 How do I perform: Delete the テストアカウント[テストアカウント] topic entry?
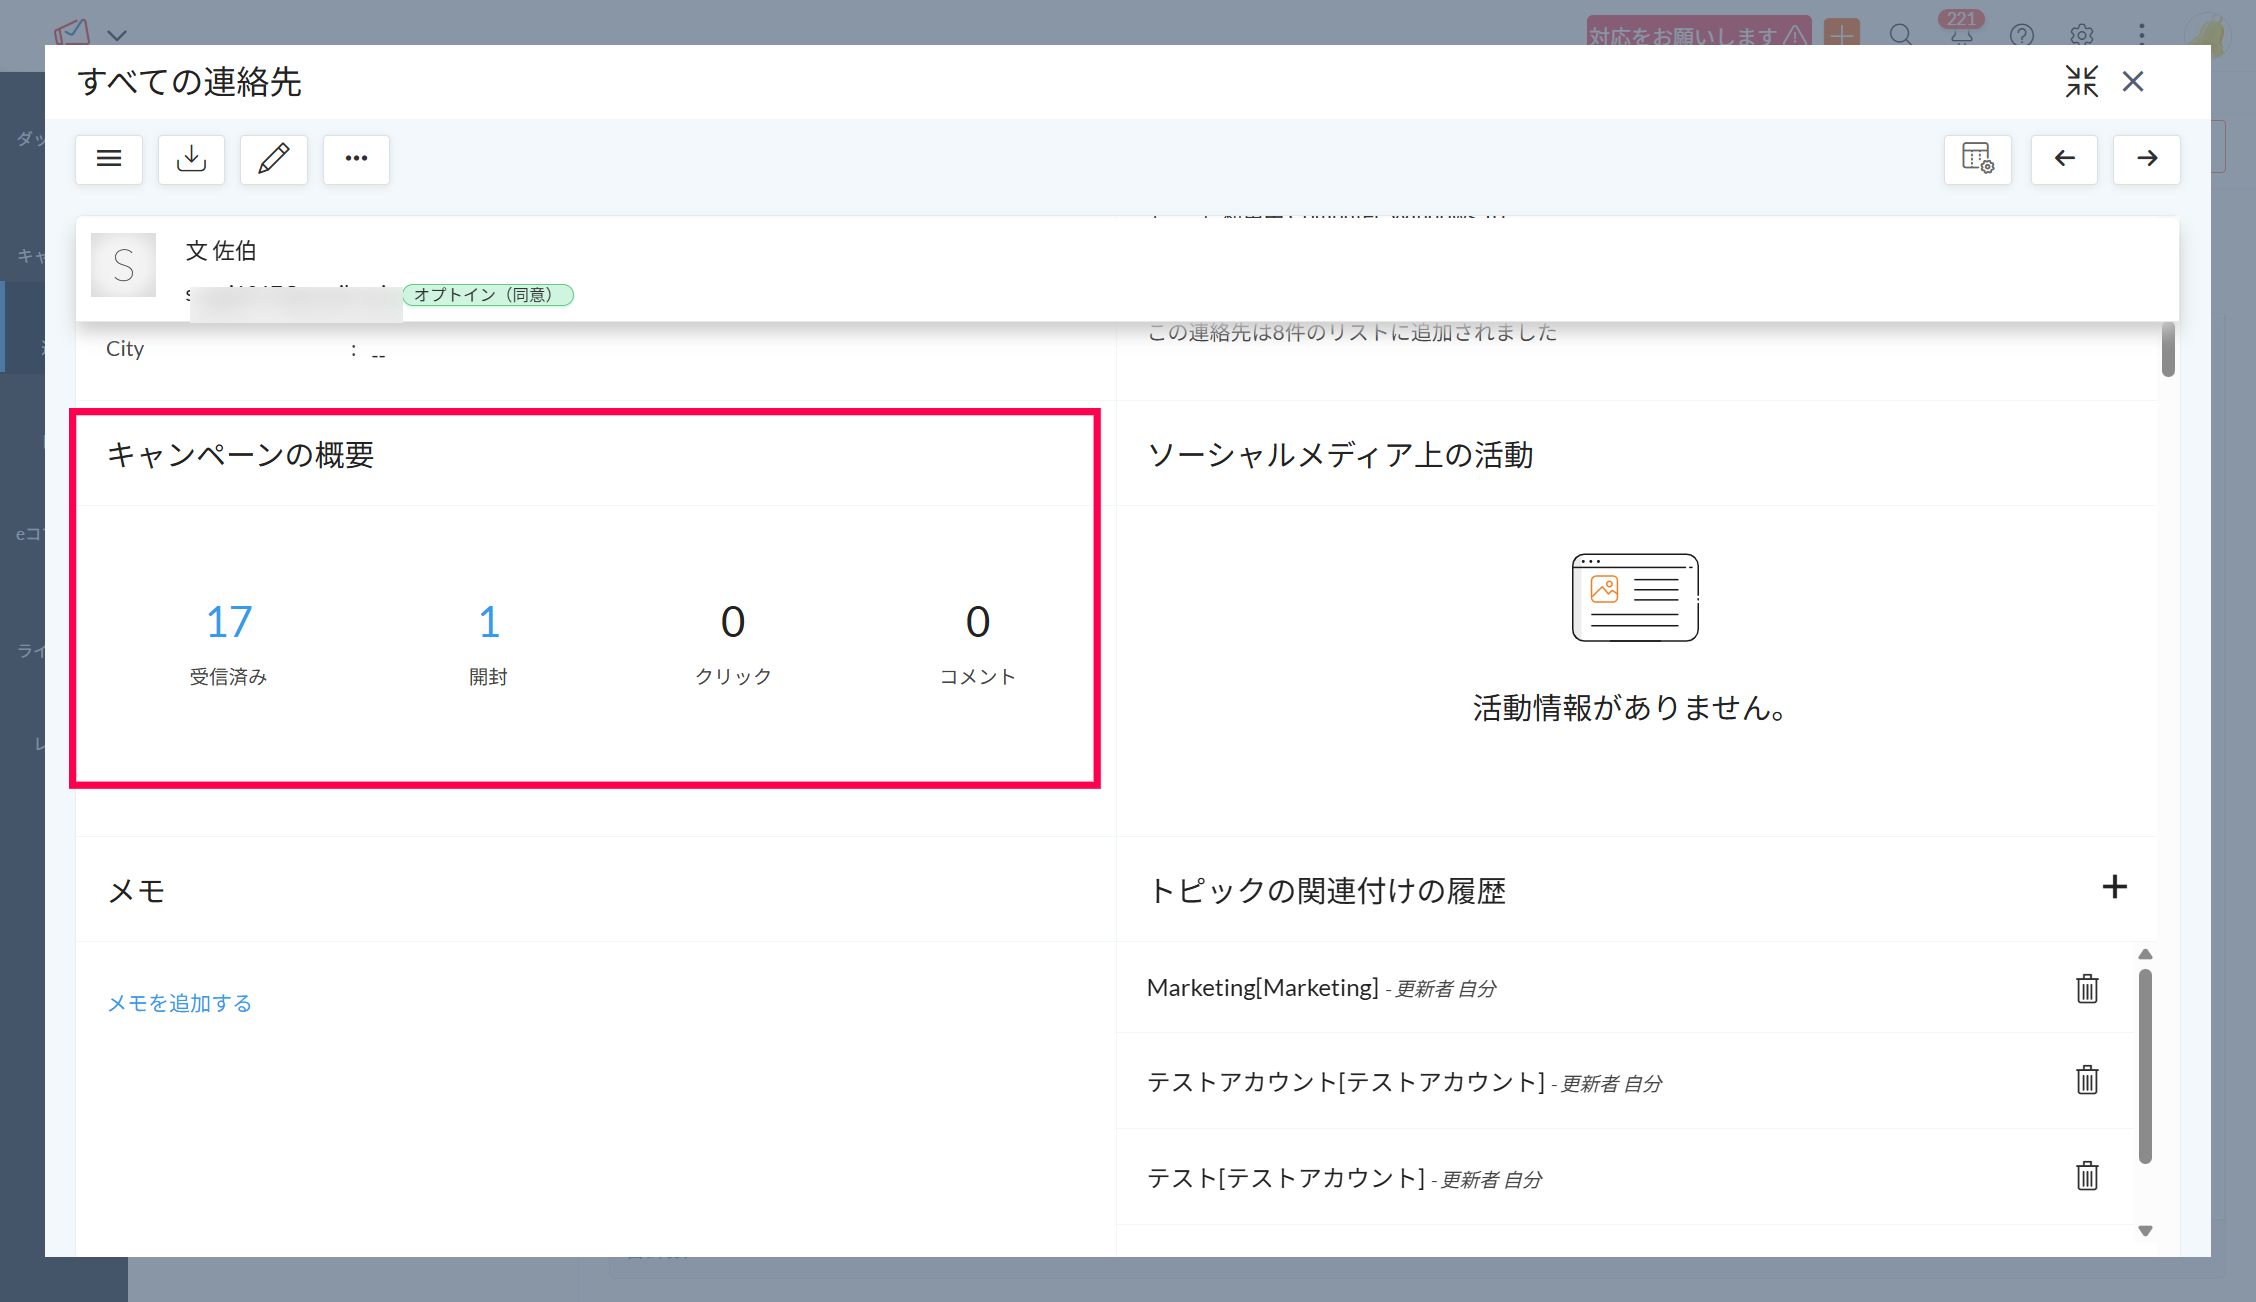pos(2087,1080)
